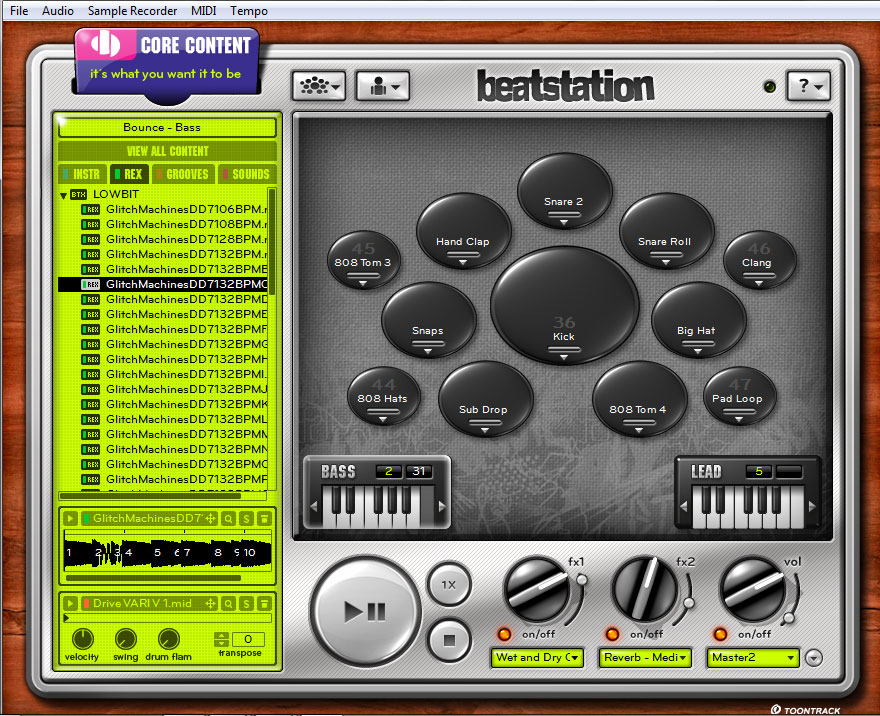Click the drum flam knob
880x716 pixels.
click(x=168, y=639)
